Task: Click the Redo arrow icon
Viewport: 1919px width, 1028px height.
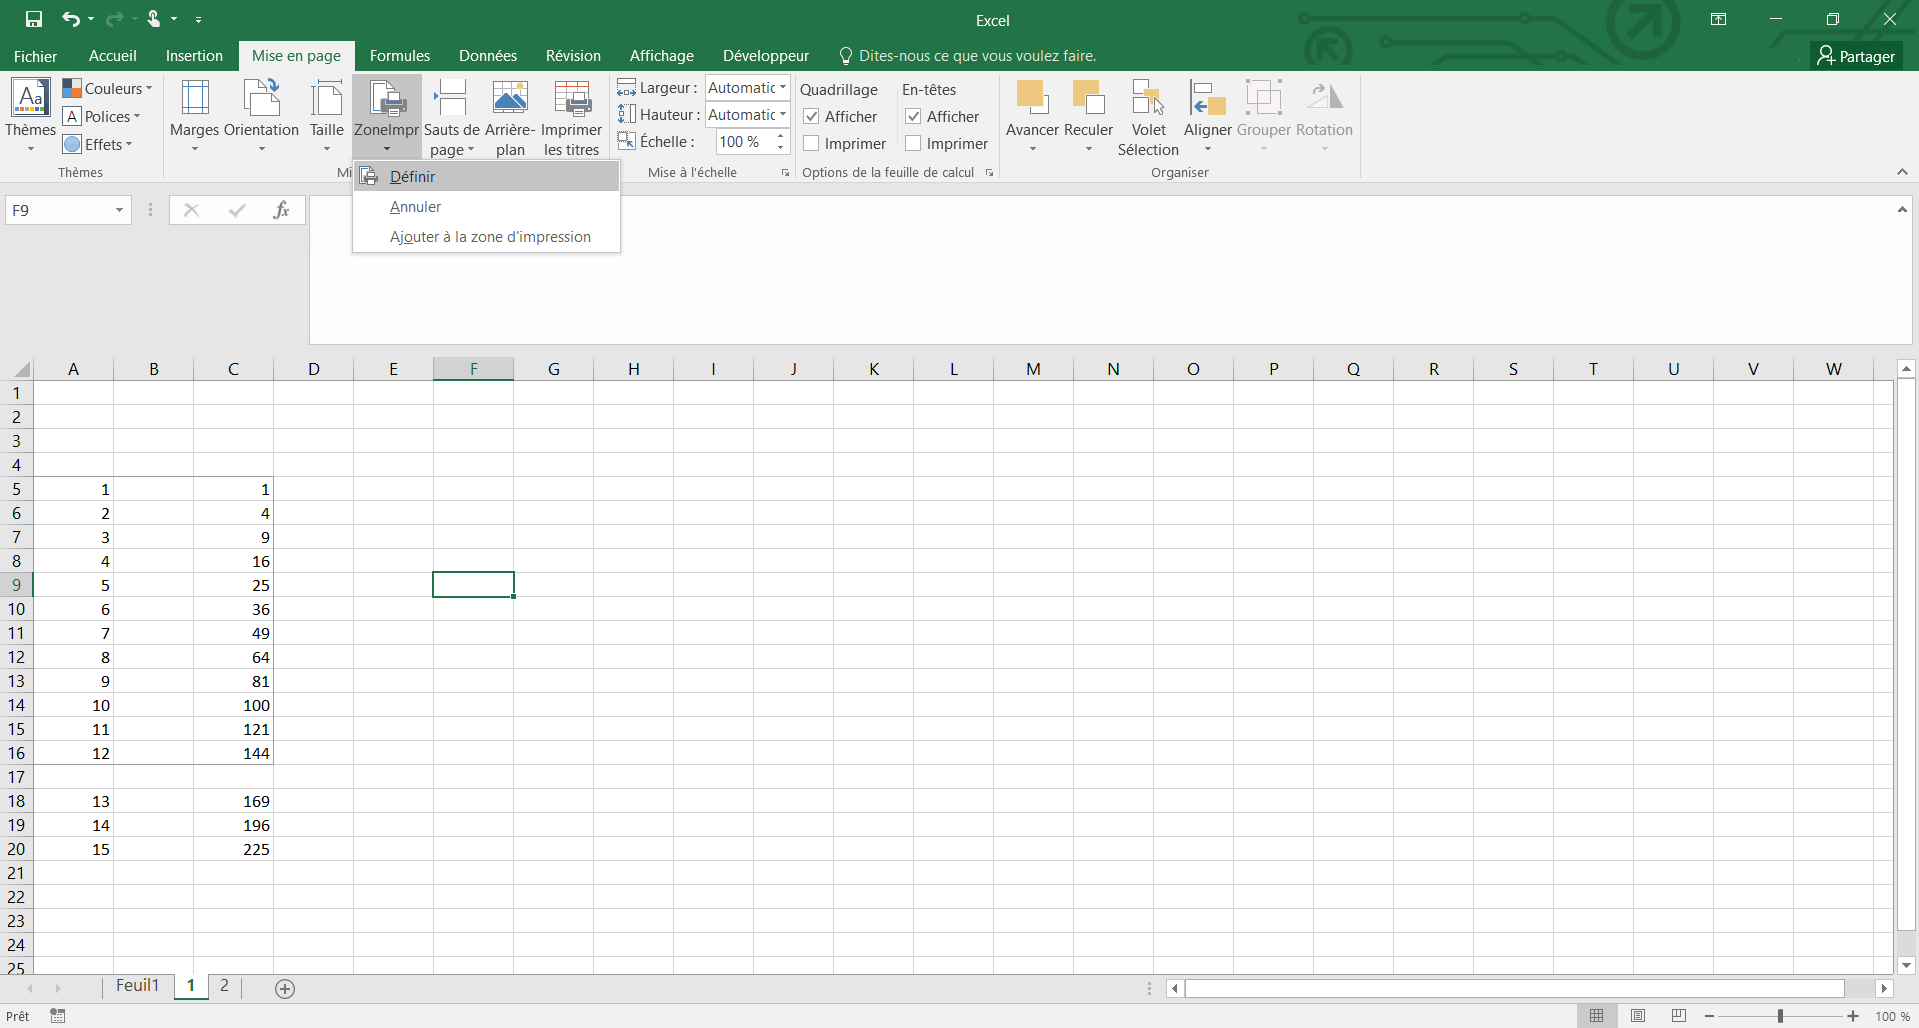Action: tap(114, 19)
